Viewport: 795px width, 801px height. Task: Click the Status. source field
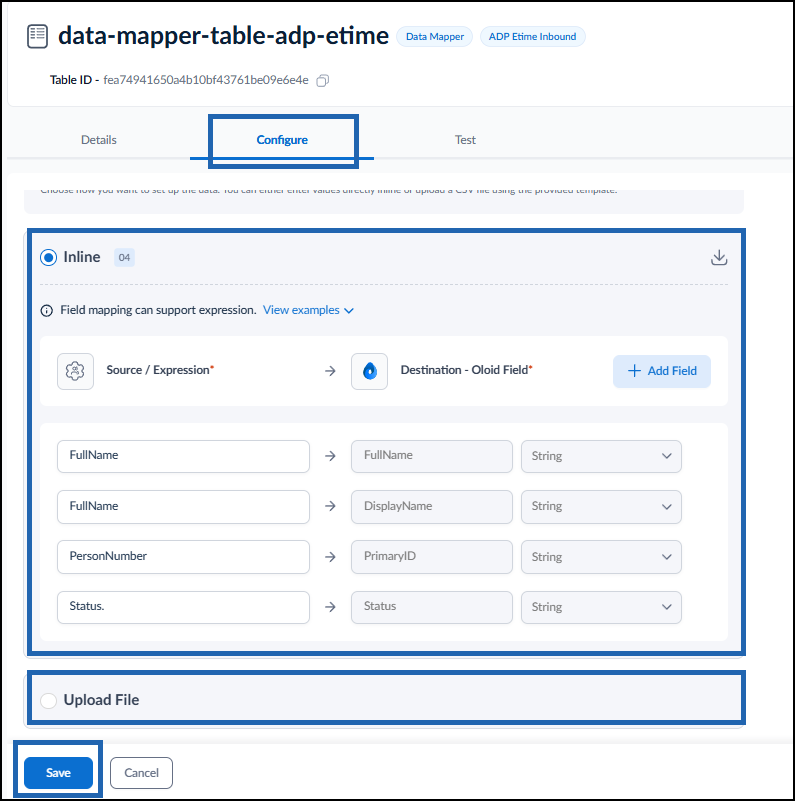pos(183,607)
